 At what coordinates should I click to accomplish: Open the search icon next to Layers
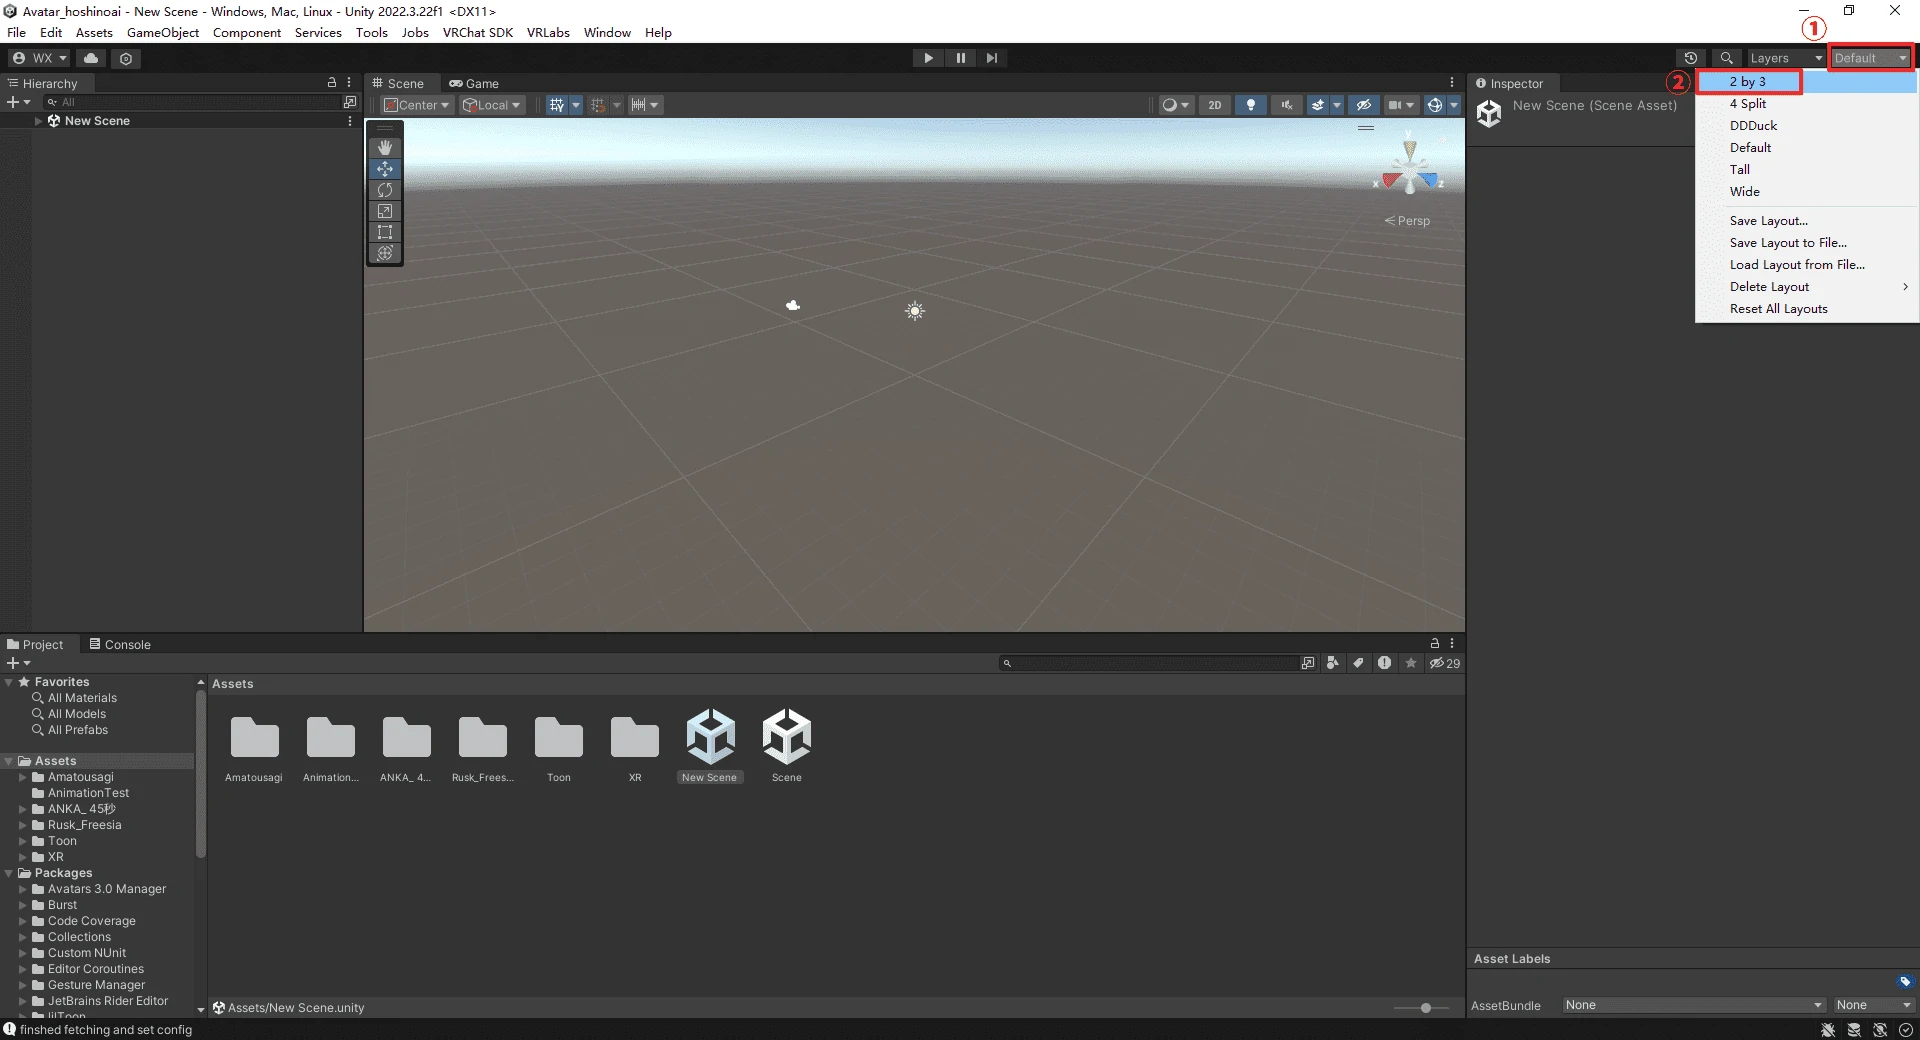click(1727, 57)
